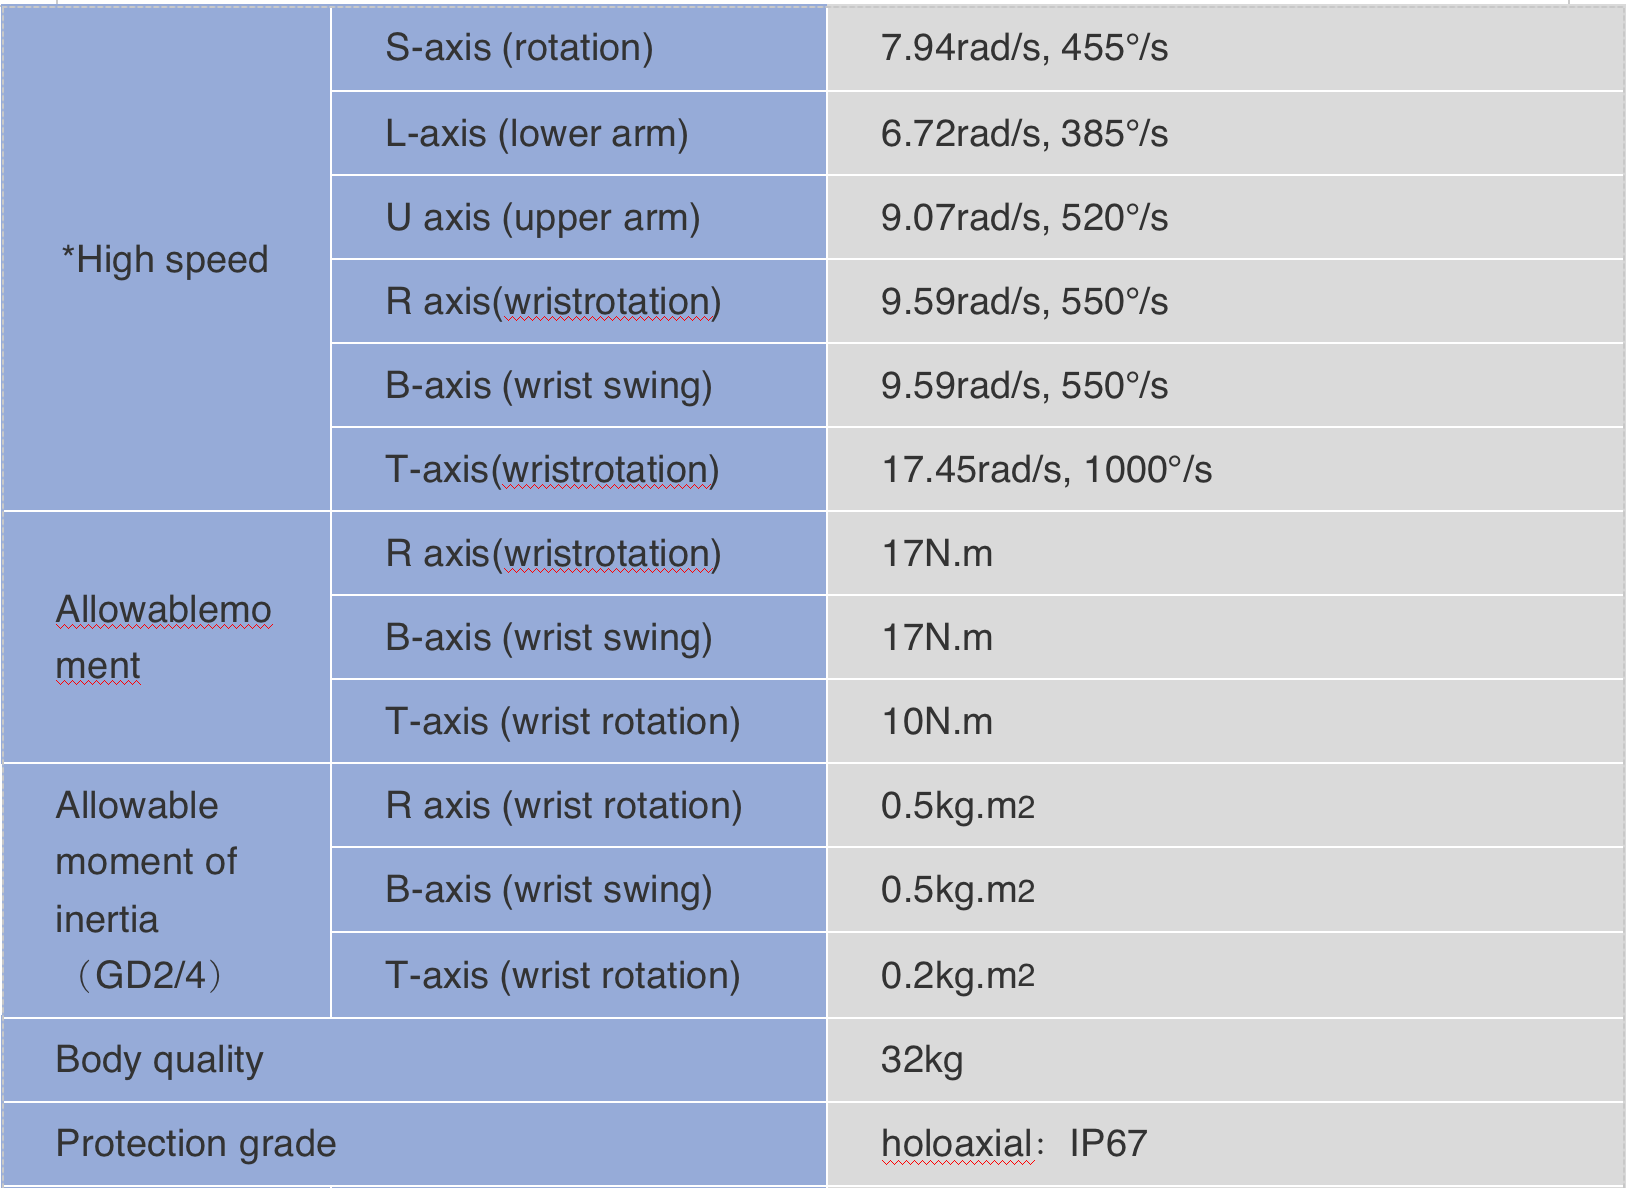This screenshot has height=1188, width=1626.
Task: Click the '*High speed' row header cell
Action: pos(167,259)
